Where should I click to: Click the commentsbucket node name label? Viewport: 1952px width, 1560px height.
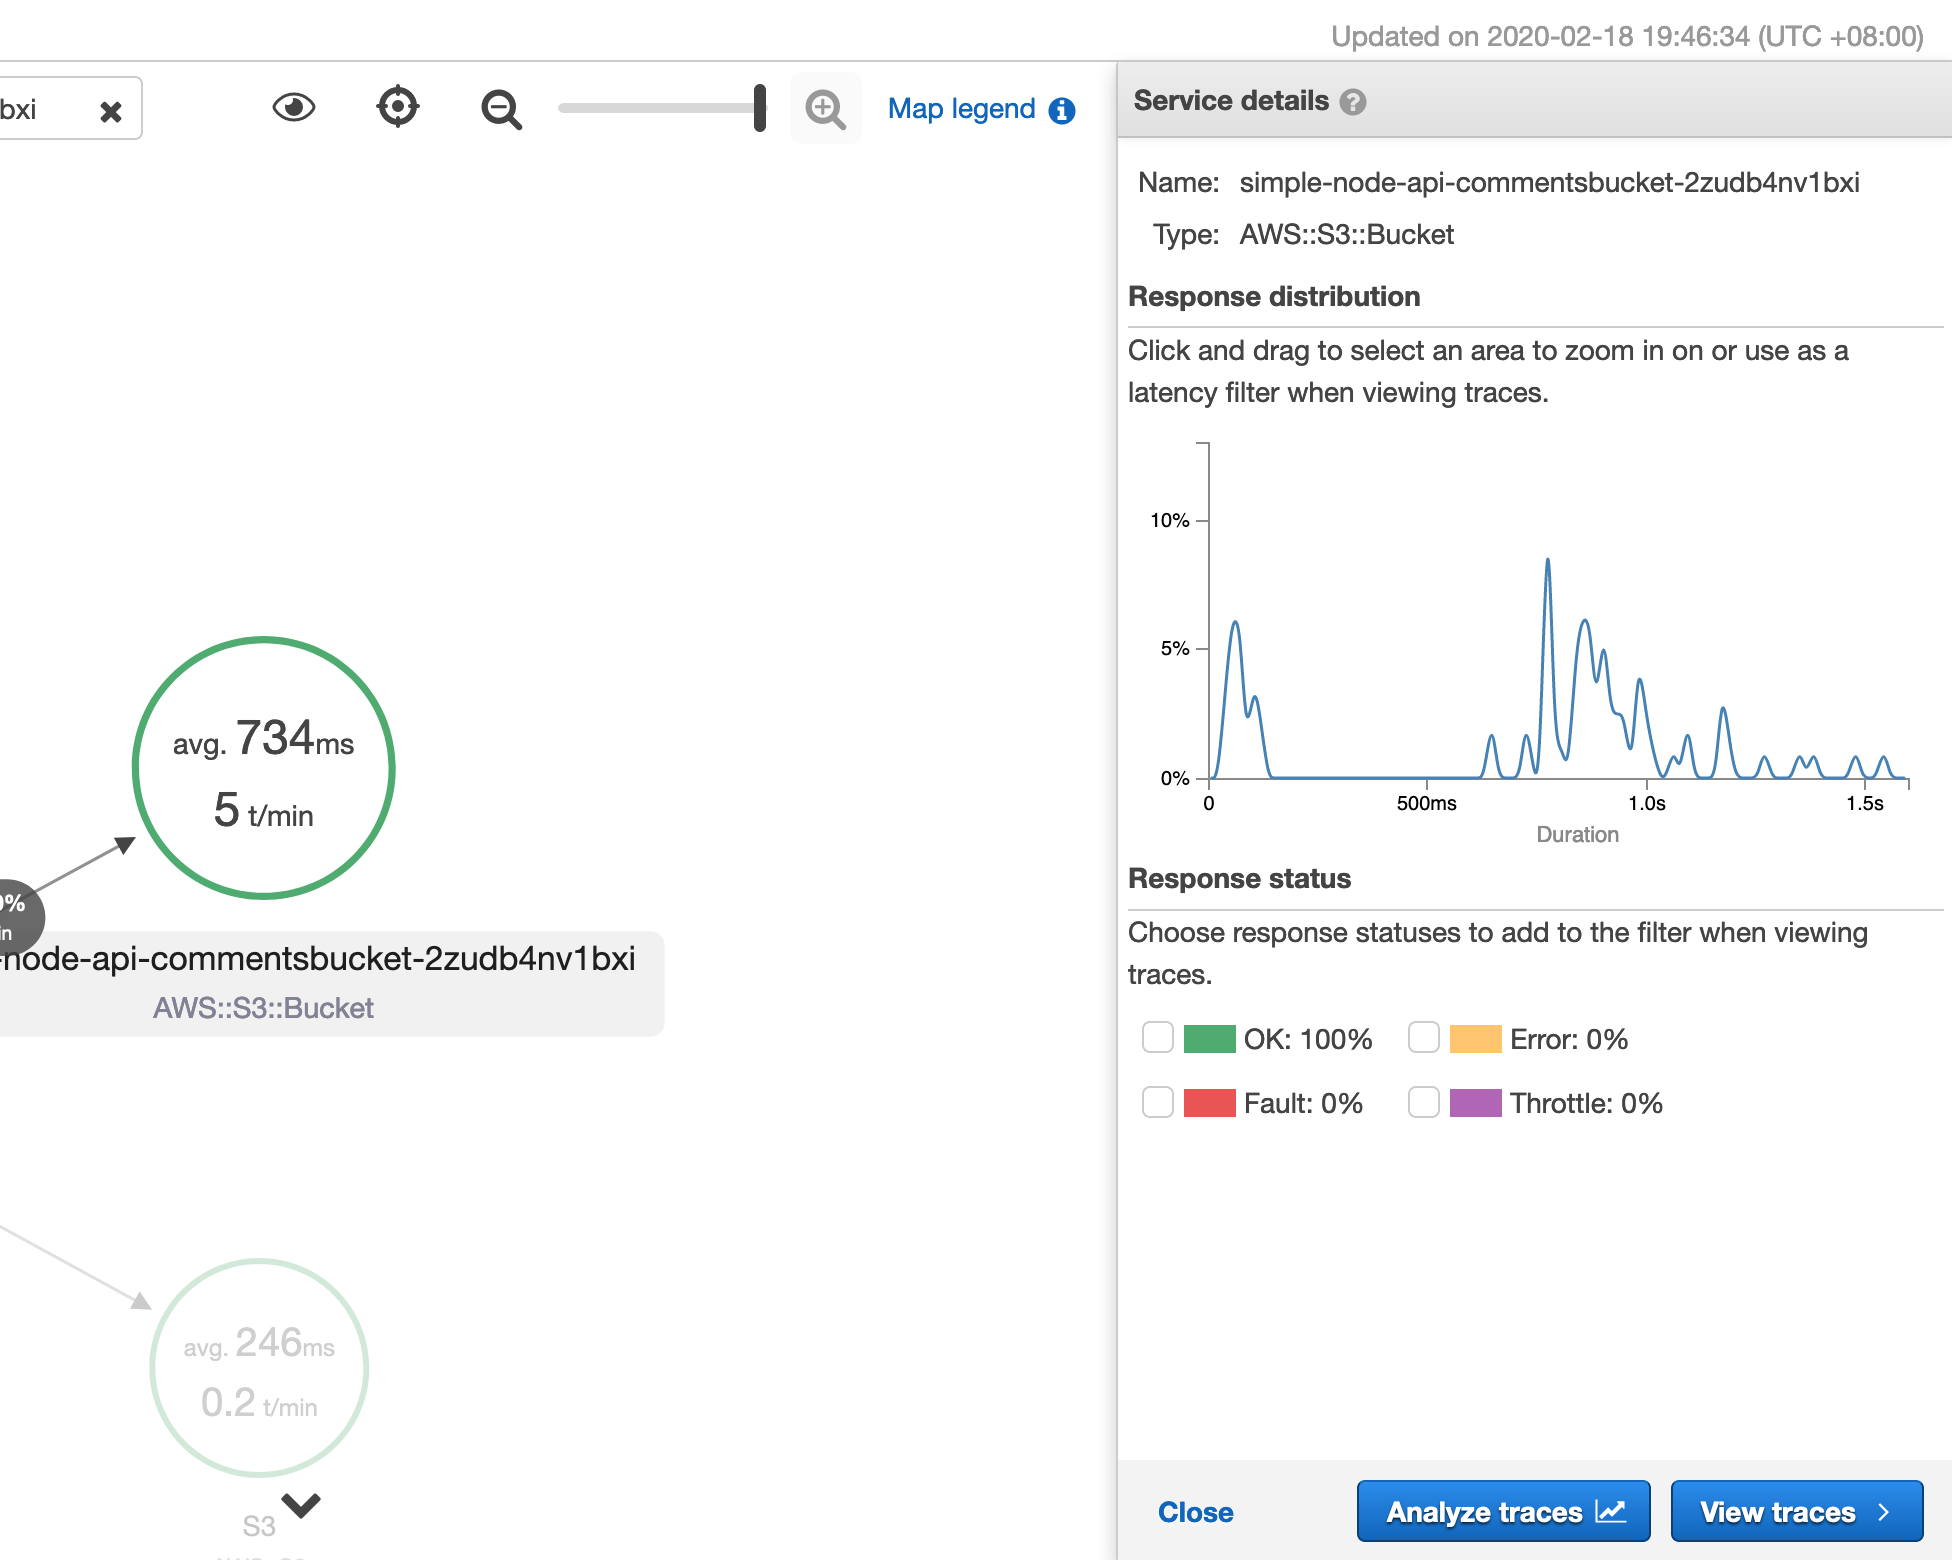coord(318,958)
